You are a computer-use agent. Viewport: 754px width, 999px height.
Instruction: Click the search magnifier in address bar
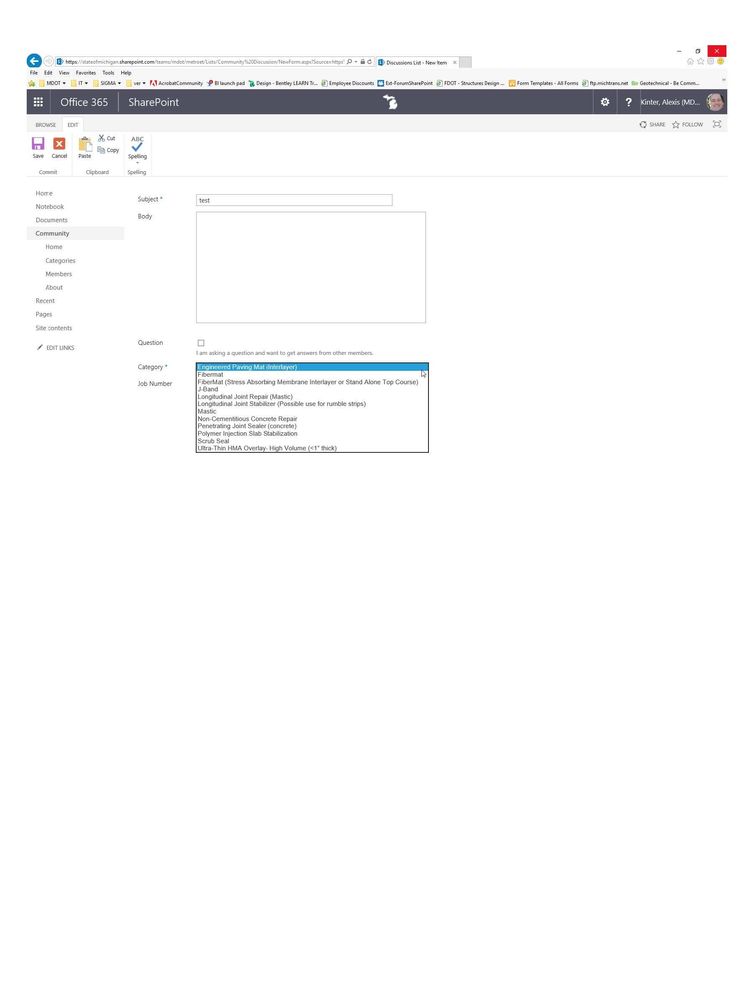coord(349,62)
